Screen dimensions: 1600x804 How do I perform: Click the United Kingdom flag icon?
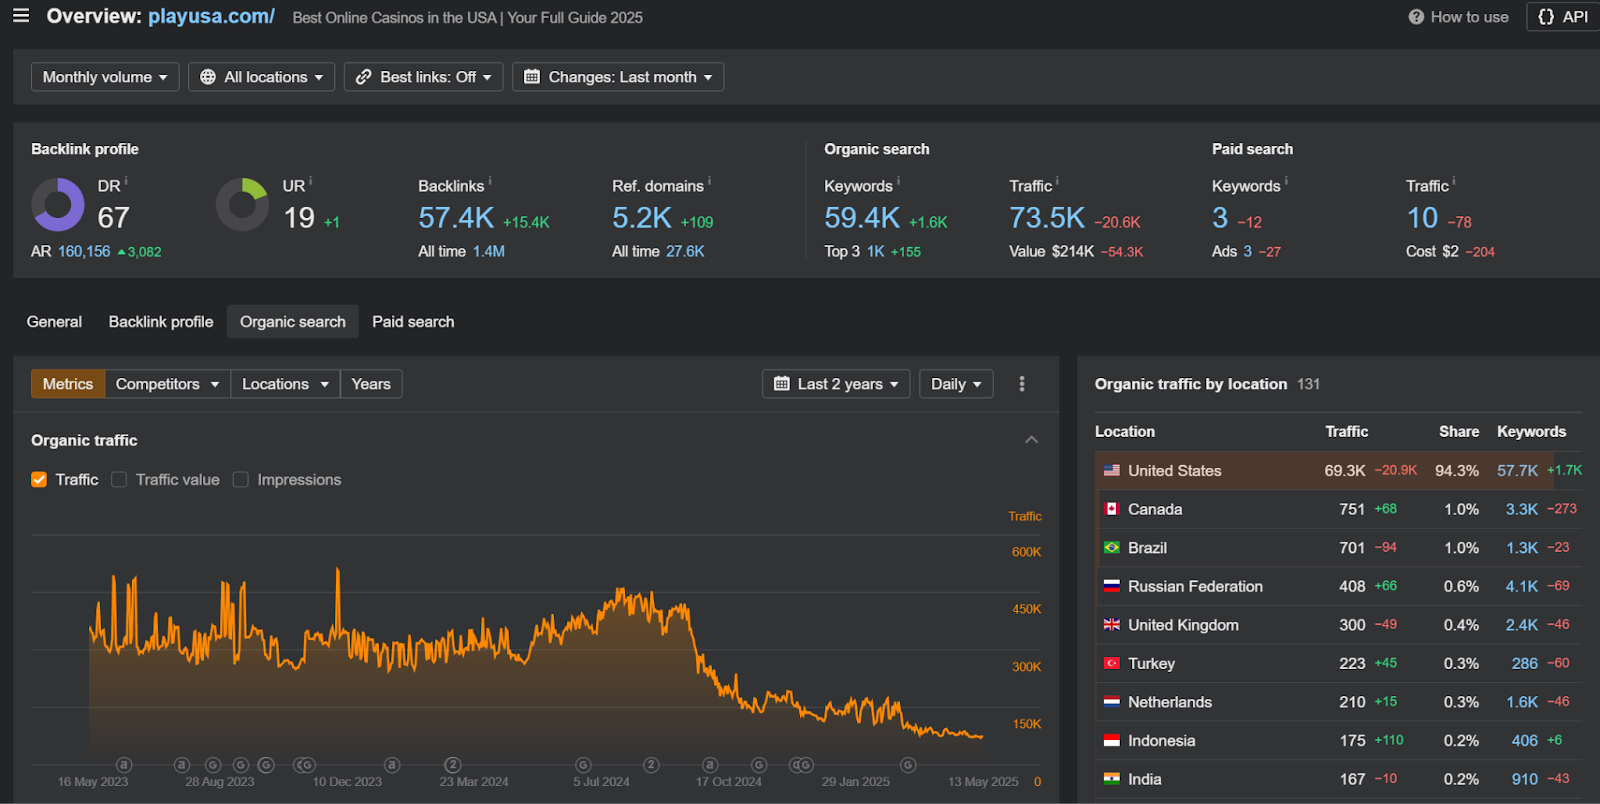1112,625
